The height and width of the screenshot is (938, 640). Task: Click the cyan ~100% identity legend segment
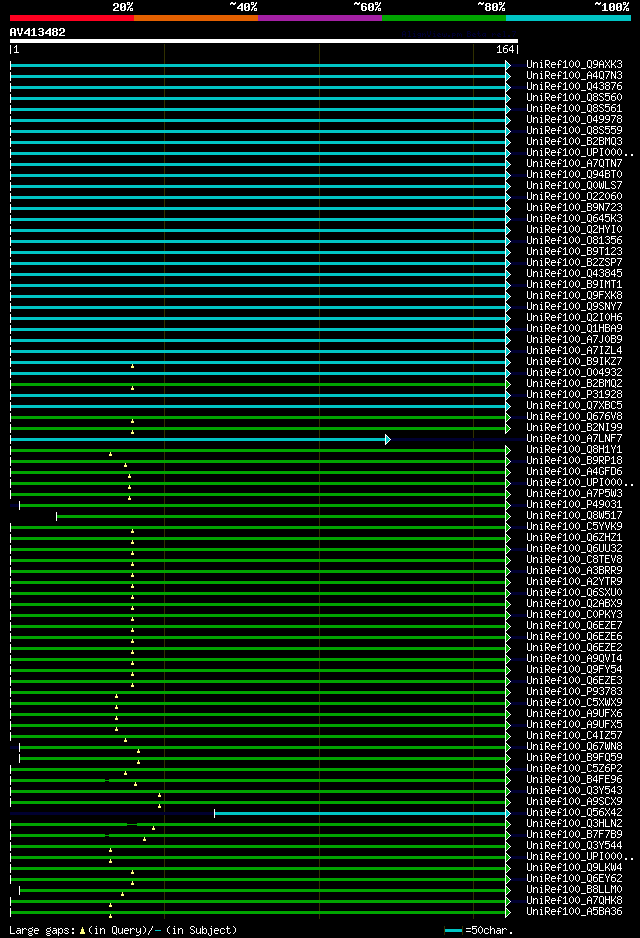click(568, 18)
